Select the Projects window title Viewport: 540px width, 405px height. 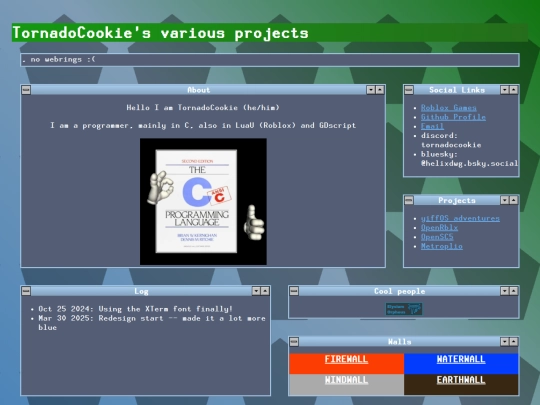[x=457, y=200]
